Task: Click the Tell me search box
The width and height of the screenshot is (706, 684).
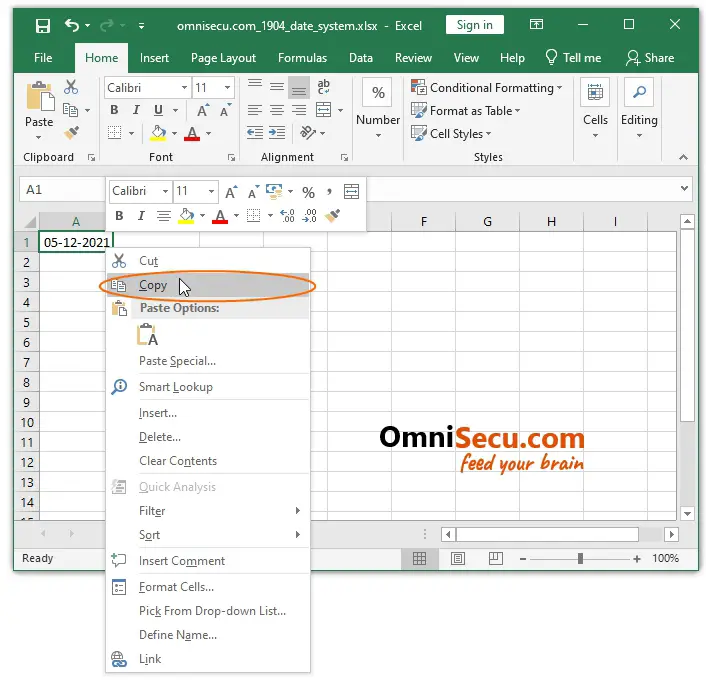Action: (573, 58)
